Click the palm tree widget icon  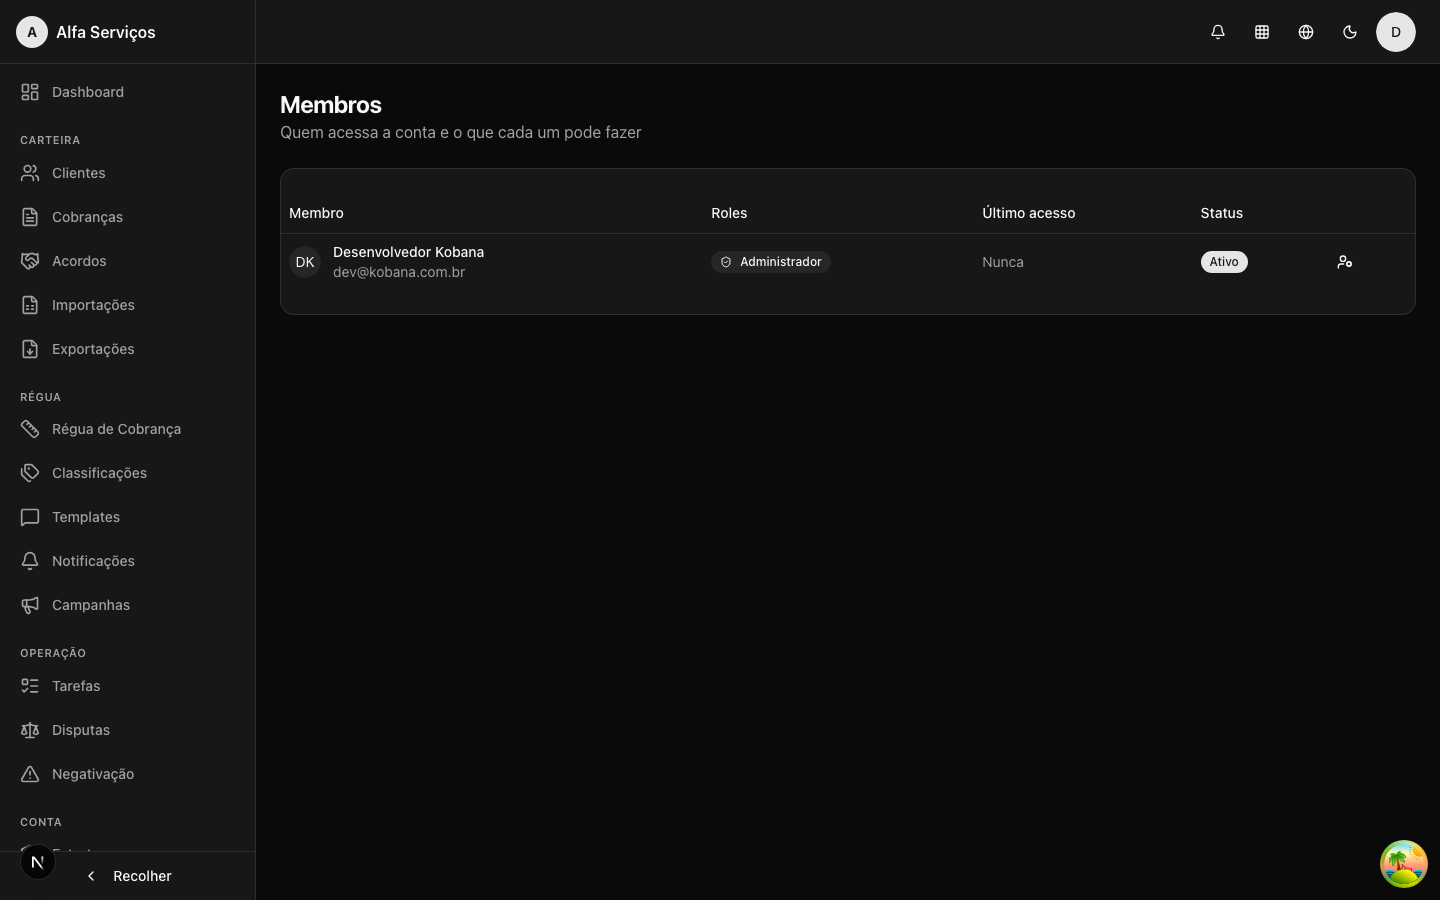pyautogui.click(x=1404, y=864)
